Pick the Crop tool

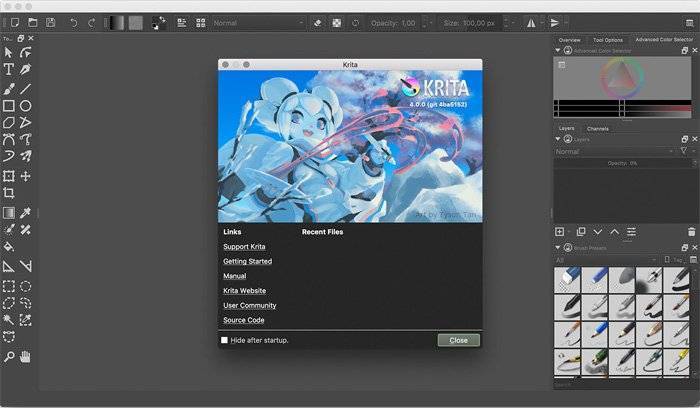click(8, 193)
